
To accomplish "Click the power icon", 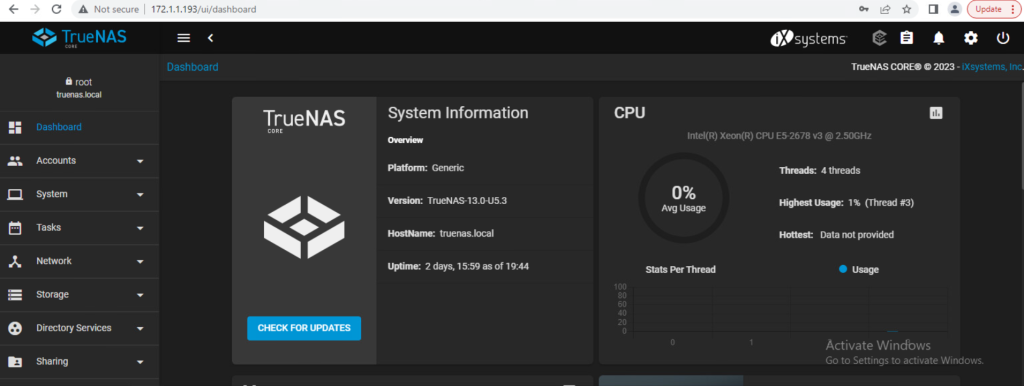I will pos(1003,38).
